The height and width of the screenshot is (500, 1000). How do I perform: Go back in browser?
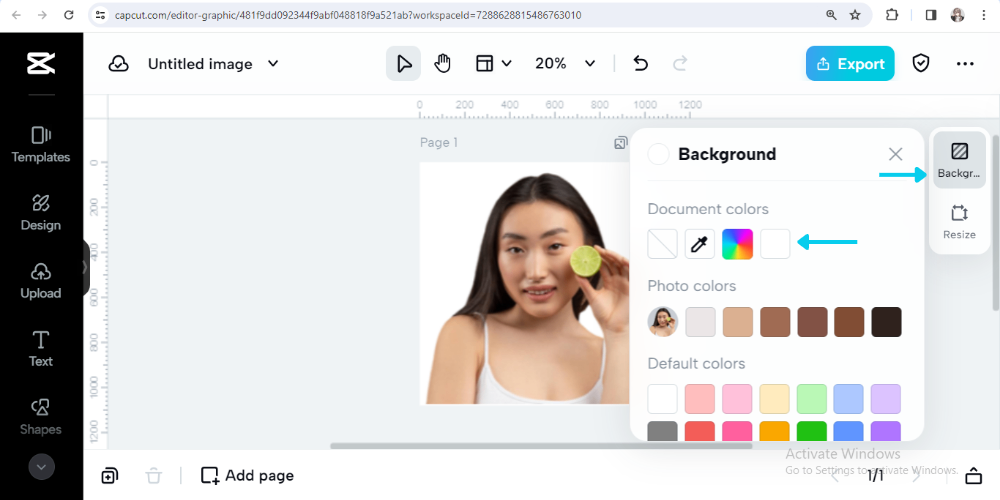(16, 15)
